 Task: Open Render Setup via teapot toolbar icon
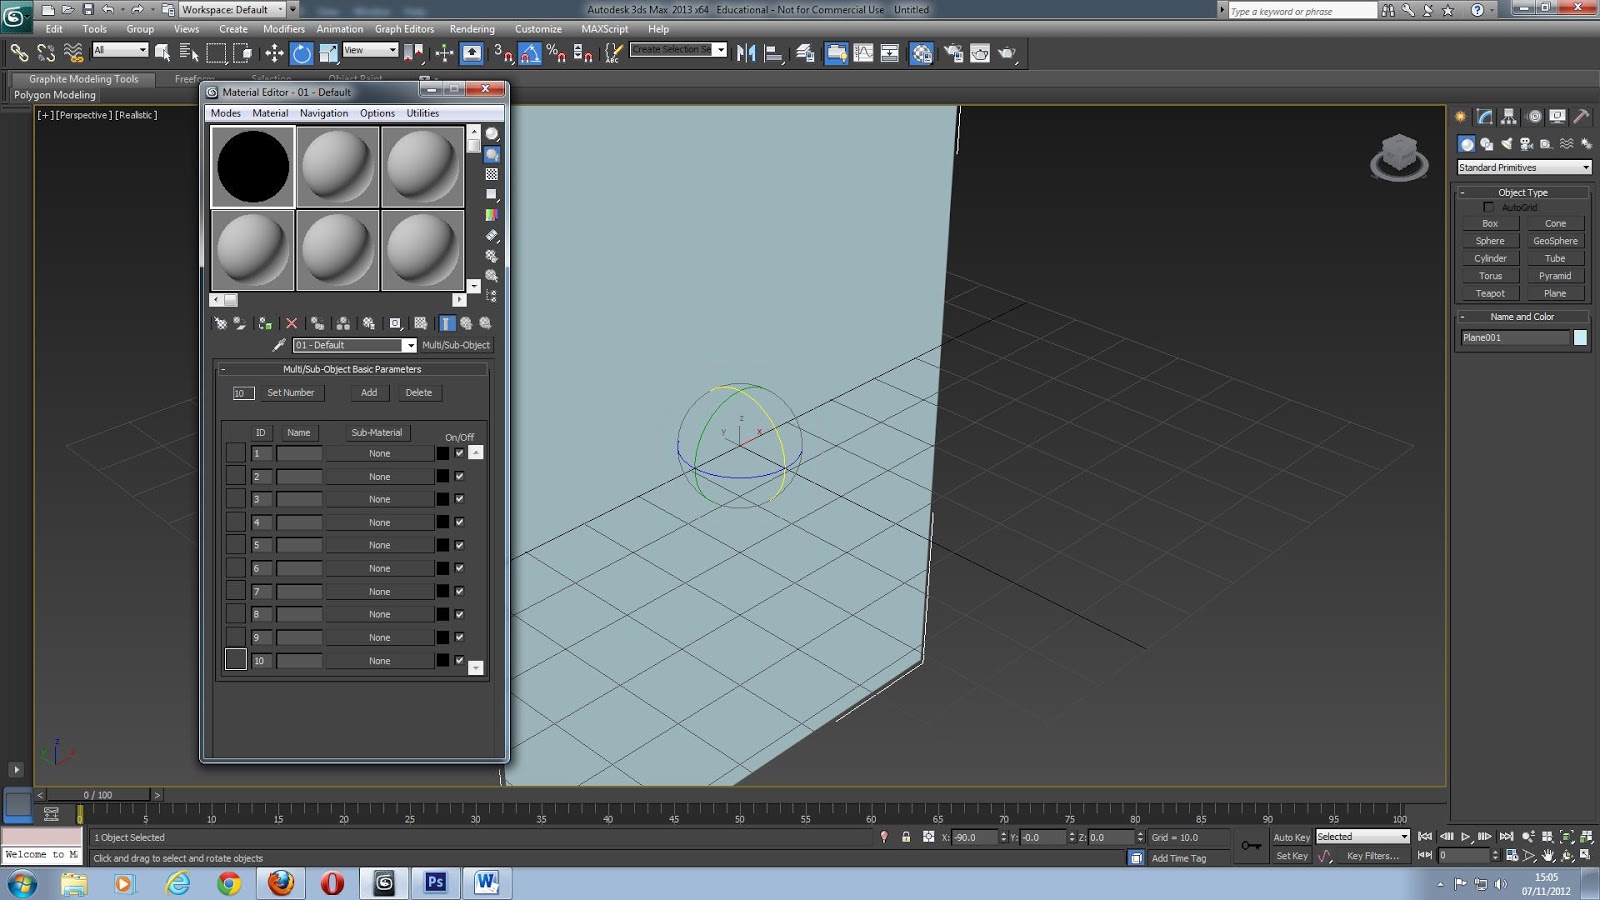click(x=954, y=52)
